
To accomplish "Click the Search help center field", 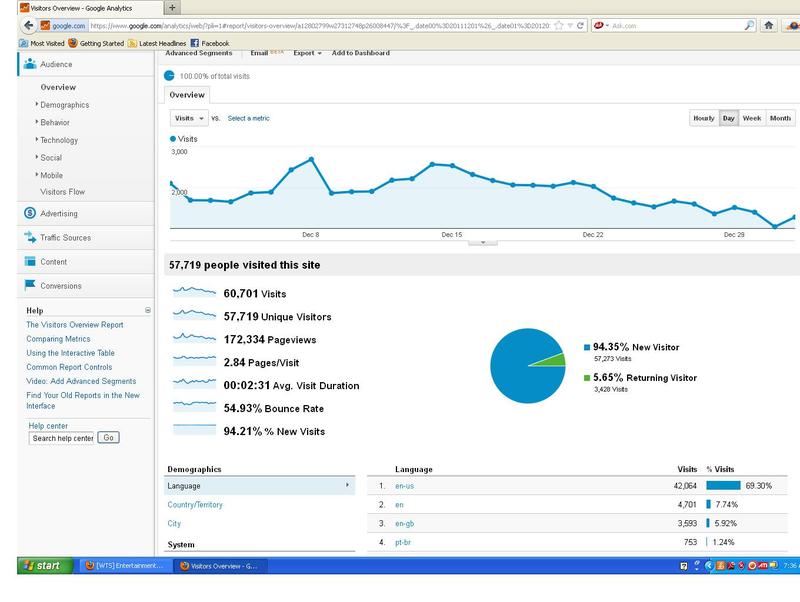I will (x=62, y=438).
